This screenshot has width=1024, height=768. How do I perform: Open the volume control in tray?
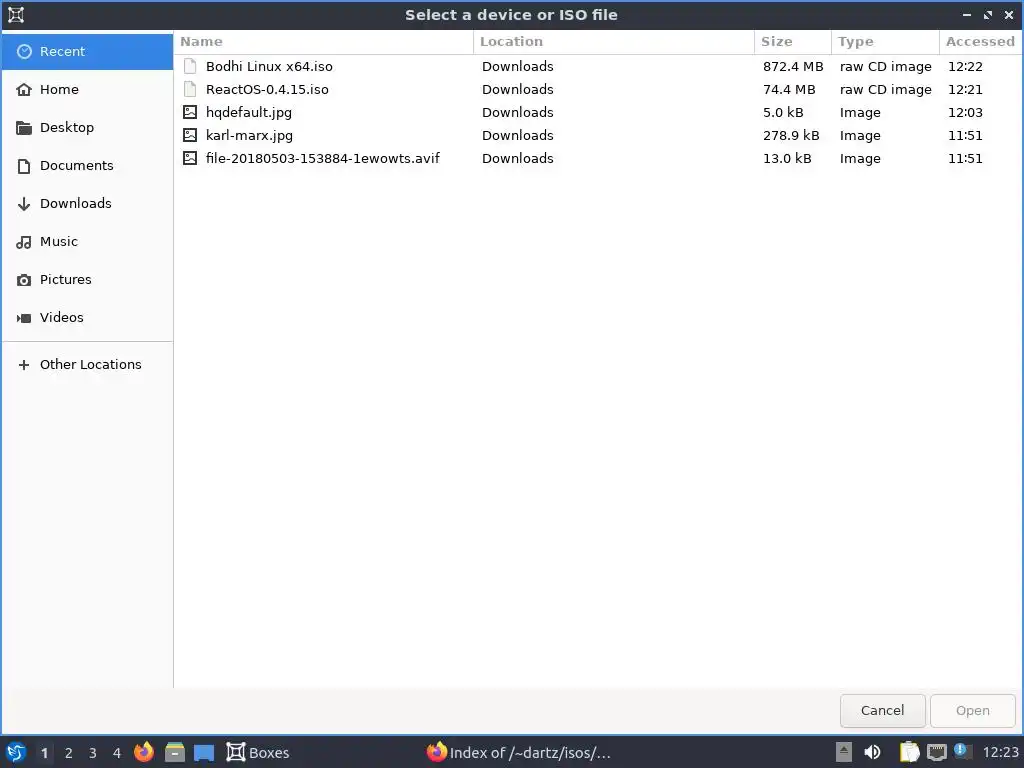pos(872,752)
